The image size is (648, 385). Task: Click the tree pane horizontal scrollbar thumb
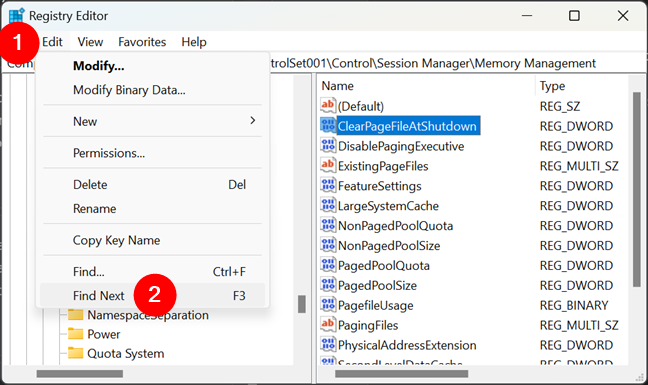[80, 374]
